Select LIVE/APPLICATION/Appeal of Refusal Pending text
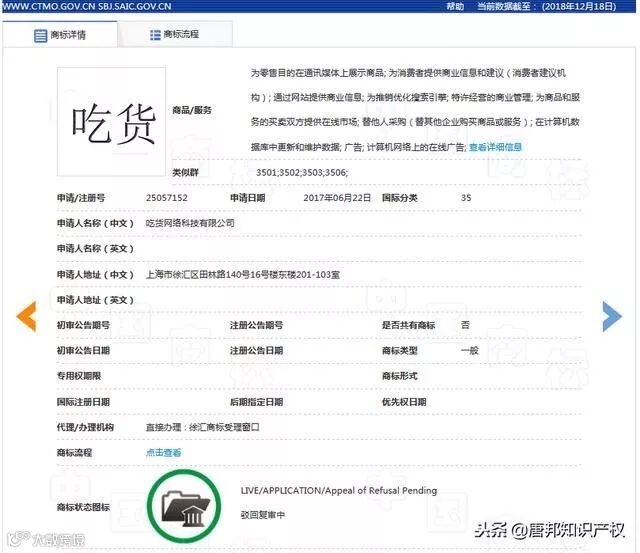This screenshot has height=553, width=640. point(339,491)
